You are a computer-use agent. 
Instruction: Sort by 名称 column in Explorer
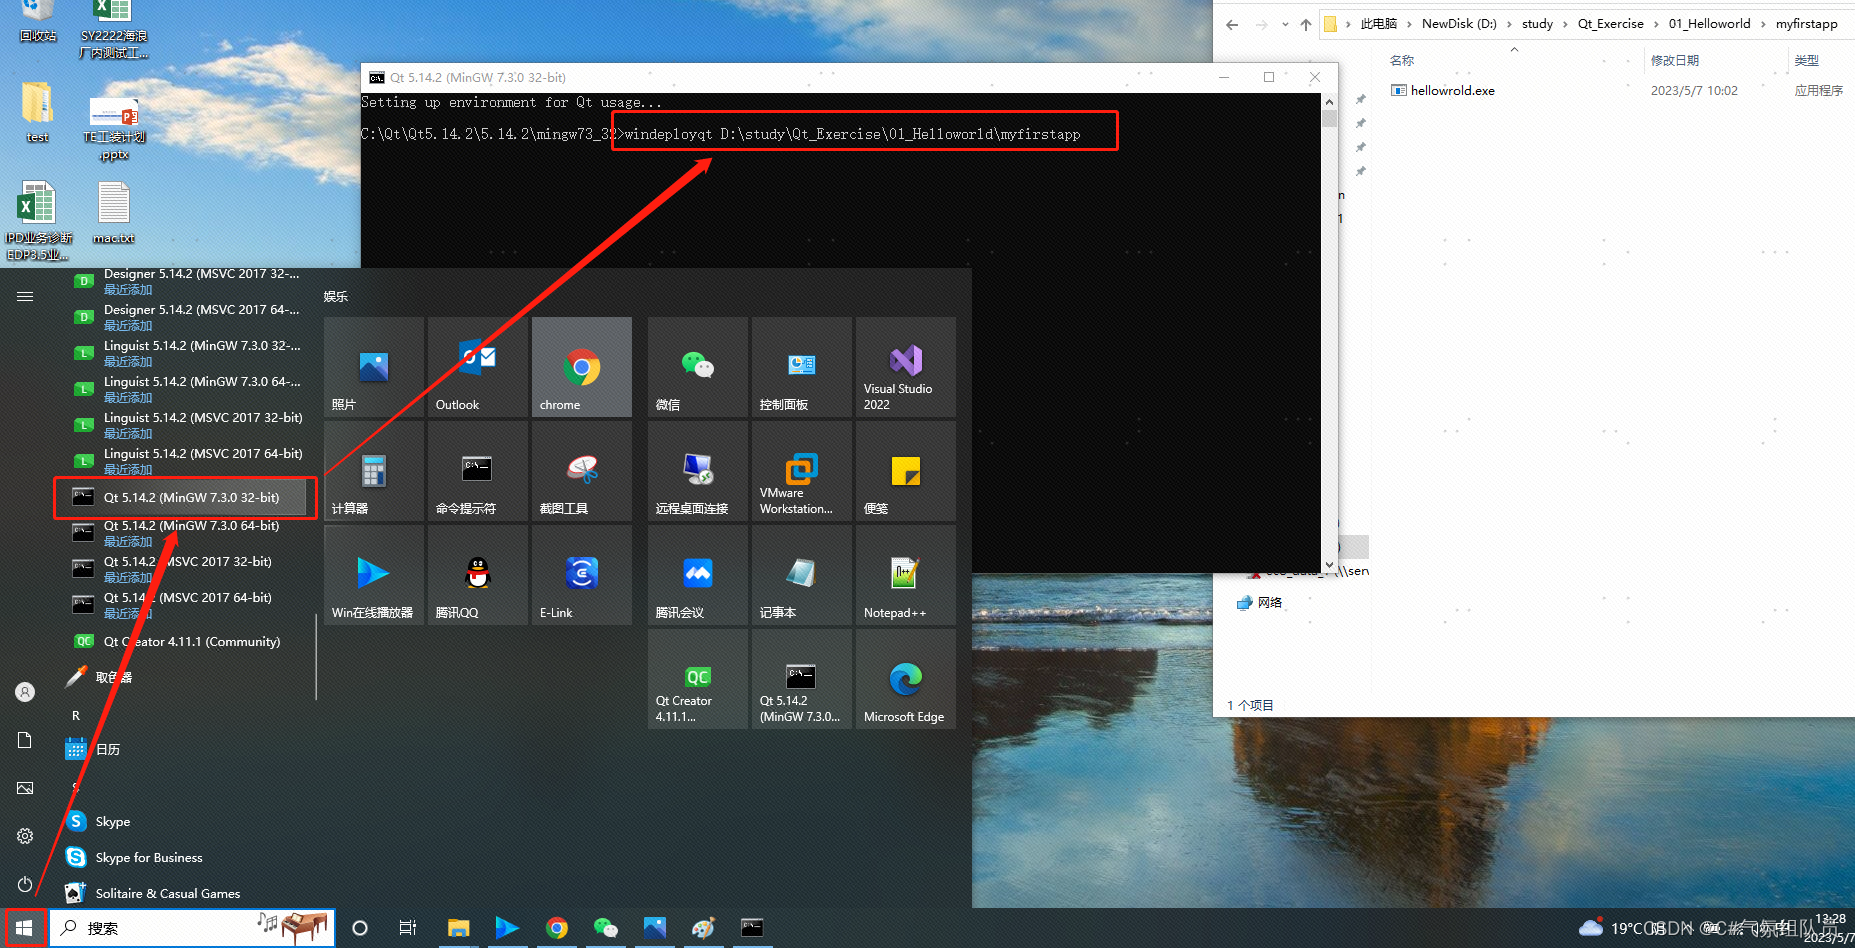pyautogui.click(x=1402, y=61)
